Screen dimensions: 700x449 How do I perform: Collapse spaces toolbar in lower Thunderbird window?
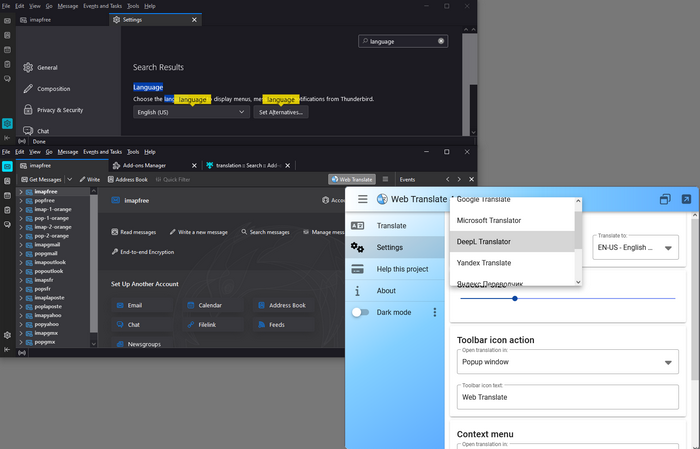tap(7, 349)
